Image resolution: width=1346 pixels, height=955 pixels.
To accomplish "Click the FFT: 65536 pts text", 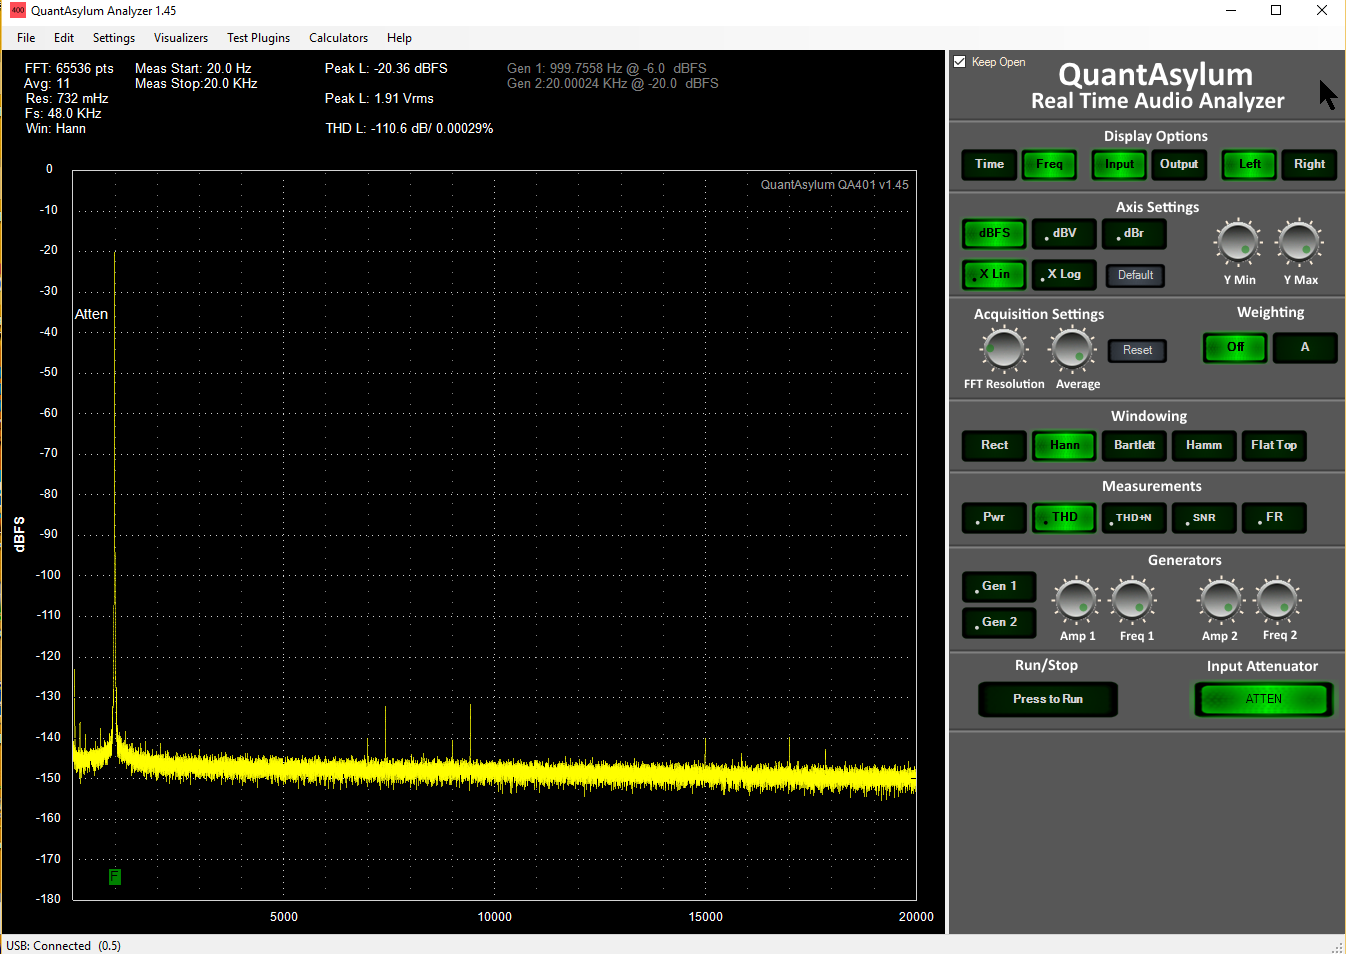I will [x=69, y=69].
